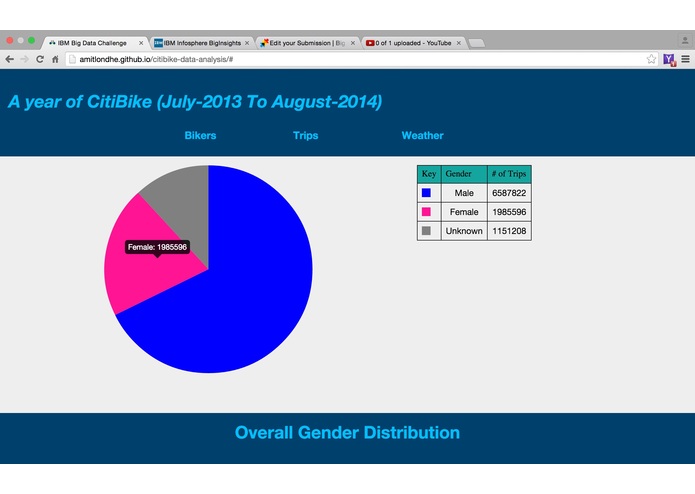Click the blue Male key swatch
The width and height of the screenshot is (695, 494).
tap(426, 193)
